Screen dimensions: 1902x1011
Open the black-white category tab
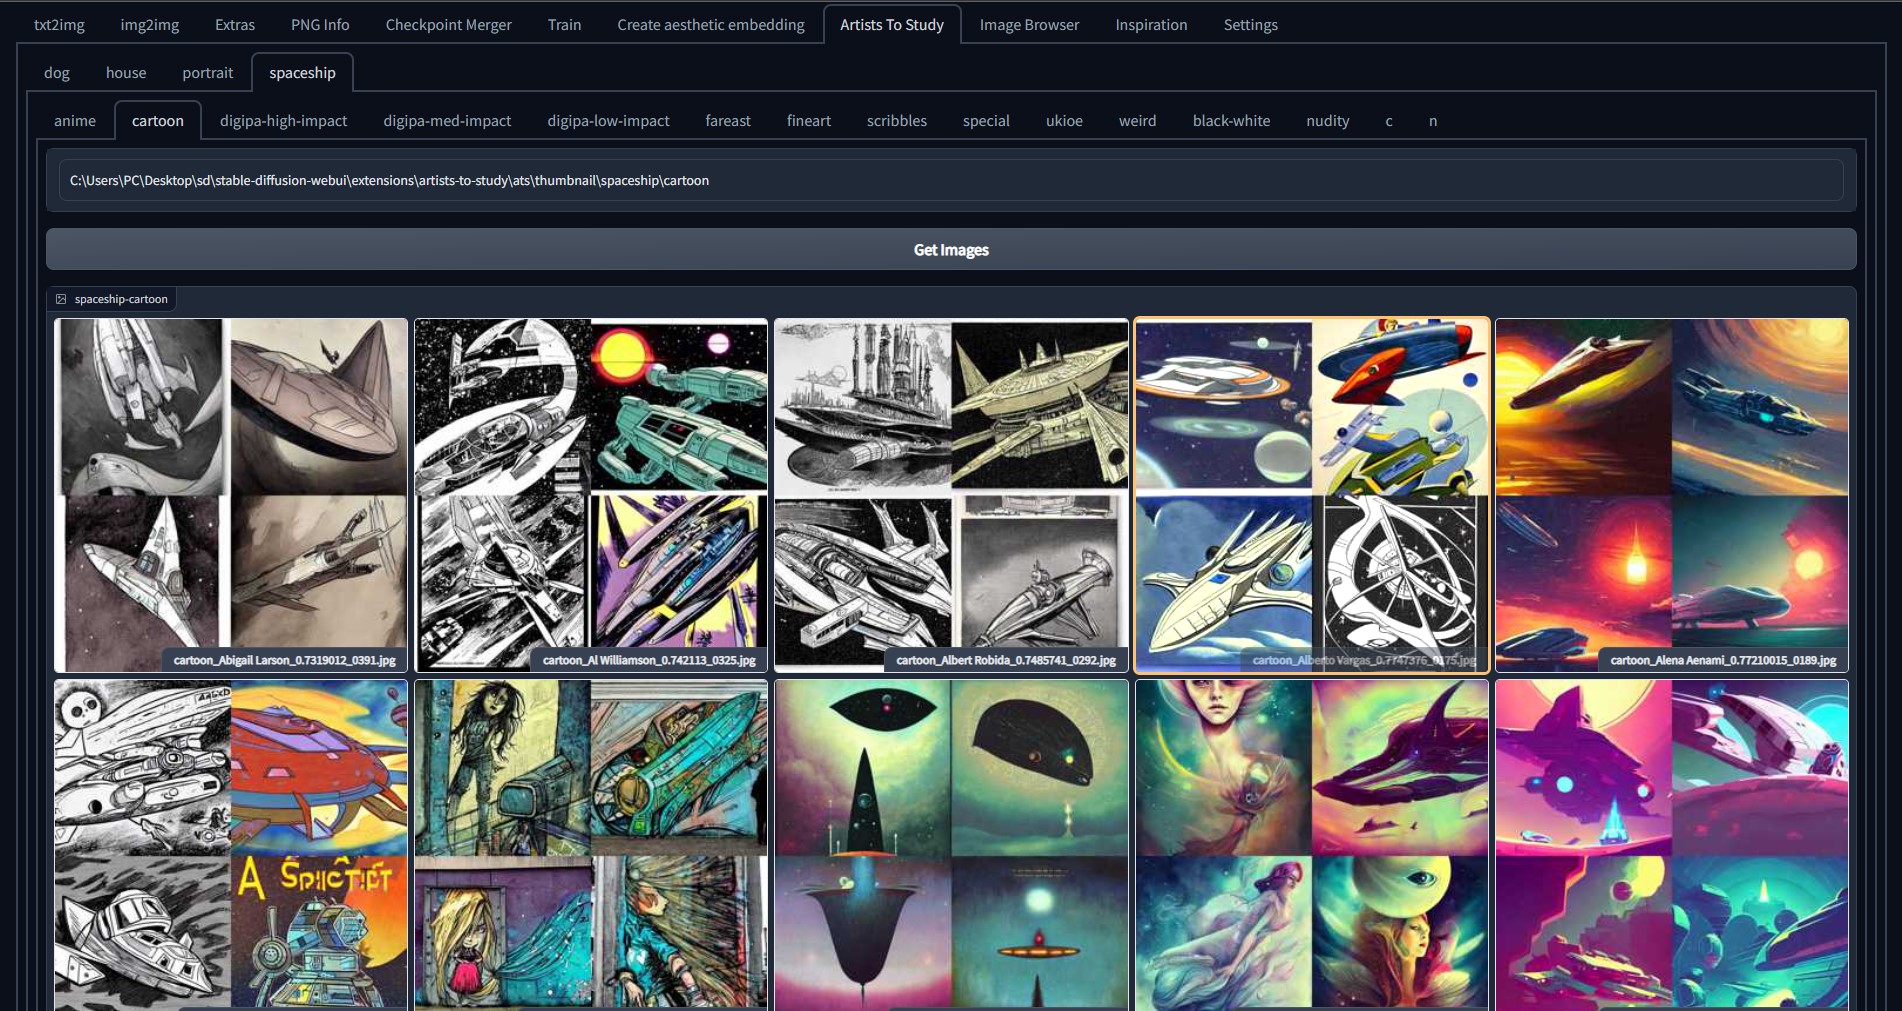(1231, 121)
